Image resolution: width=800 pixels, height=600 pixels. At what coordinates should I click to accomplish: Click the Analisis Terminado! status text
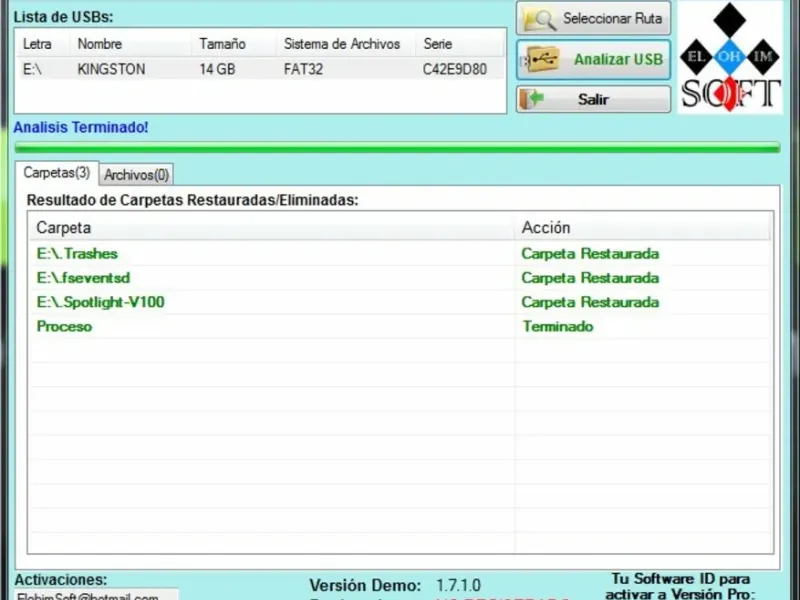click(x=81, y=127)
